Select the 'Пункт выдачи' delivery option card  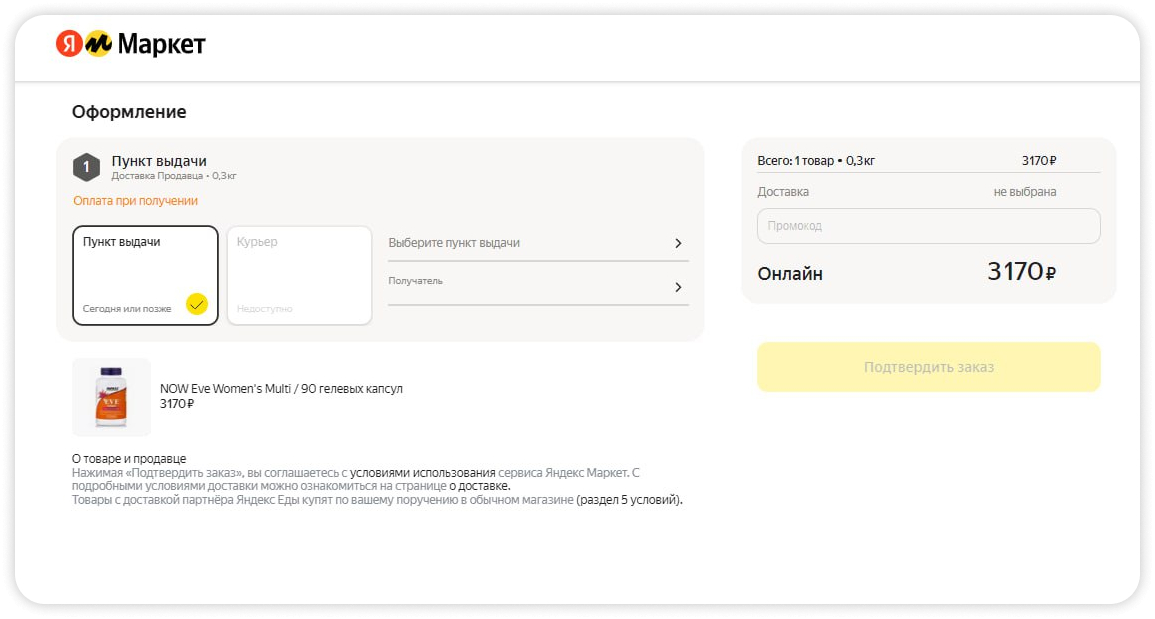coord(145,275)
